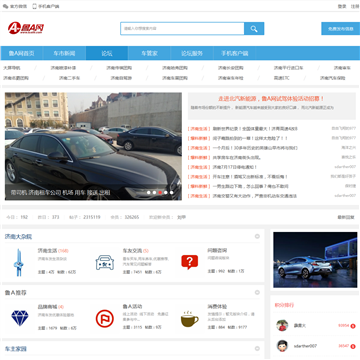Image resolution: width=360 pixels, height=360 pixels.
Task: Open the 消费体验 forum title
Action: coord(217,307)
